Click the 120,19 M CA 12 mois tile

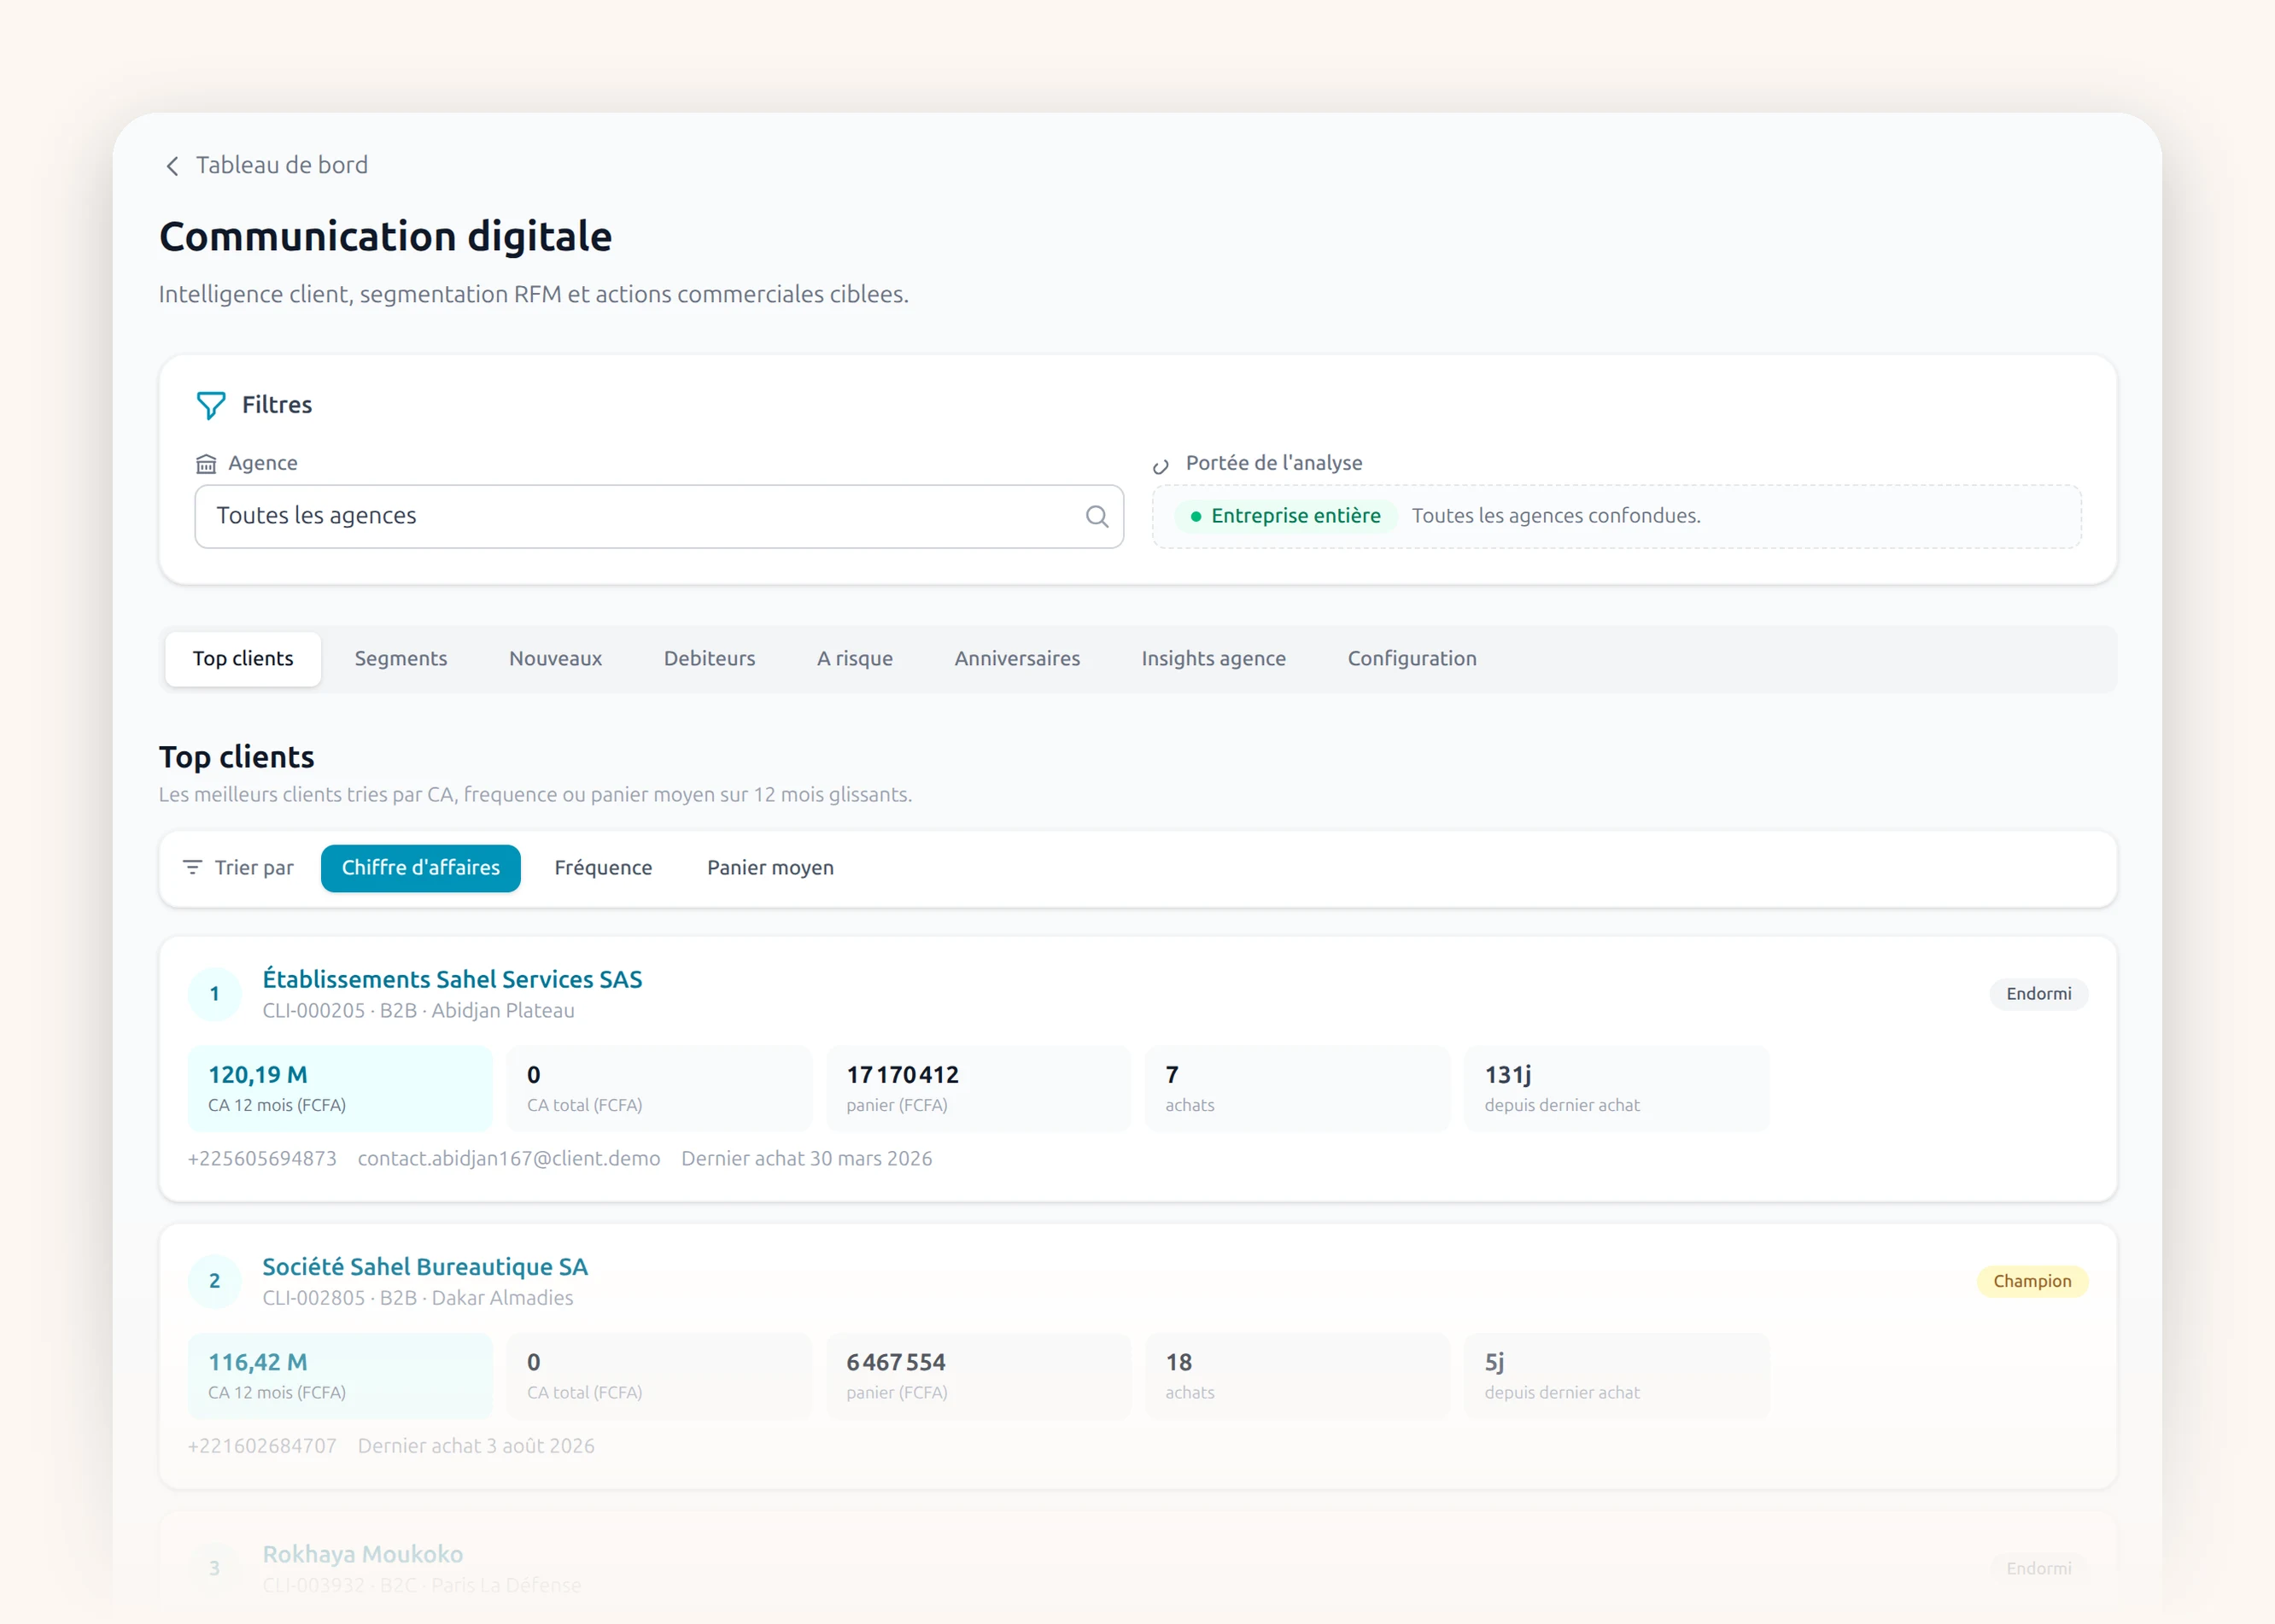coord(340,1088)
